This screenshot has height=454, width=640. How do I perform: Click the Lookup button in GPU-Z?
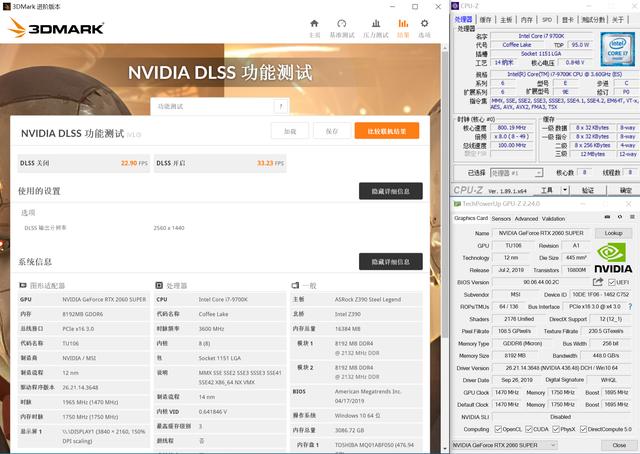pyautogui.click(x=613, y=233)
